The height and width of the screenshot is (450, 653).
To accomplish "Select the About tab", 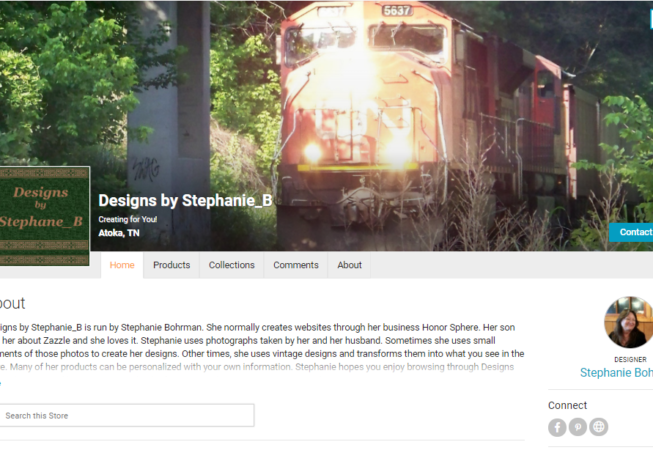I will click(x=349, y=265).
